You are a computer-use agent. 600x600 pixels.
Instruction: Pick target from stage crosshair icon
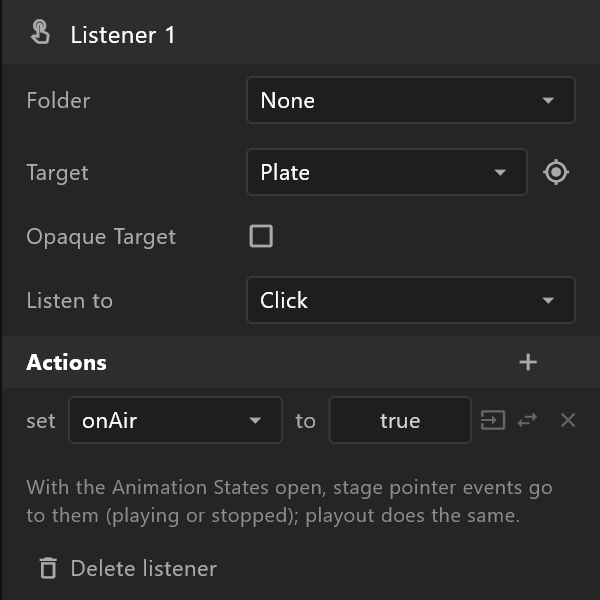coord(556,172)
